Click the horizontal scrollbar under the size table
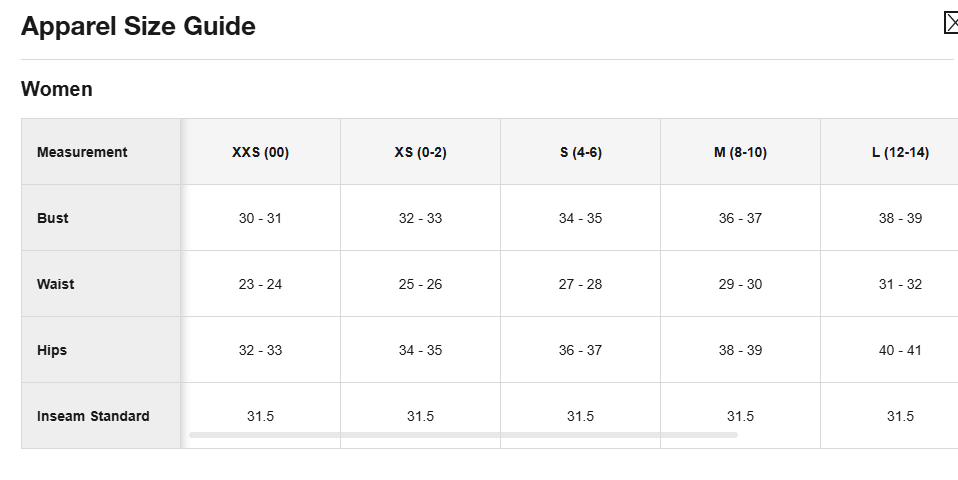The width and height of the screenshot is (958, 480). (463, 435)
